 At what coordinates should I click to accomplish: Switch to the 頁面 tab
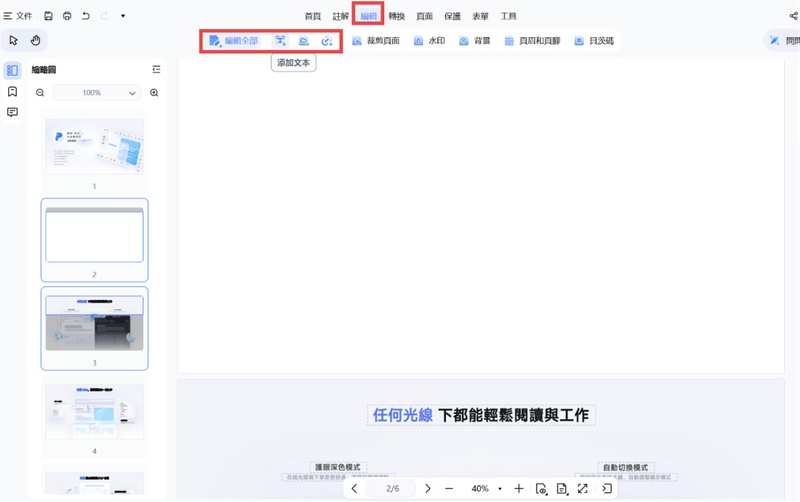tap(424, 16)
